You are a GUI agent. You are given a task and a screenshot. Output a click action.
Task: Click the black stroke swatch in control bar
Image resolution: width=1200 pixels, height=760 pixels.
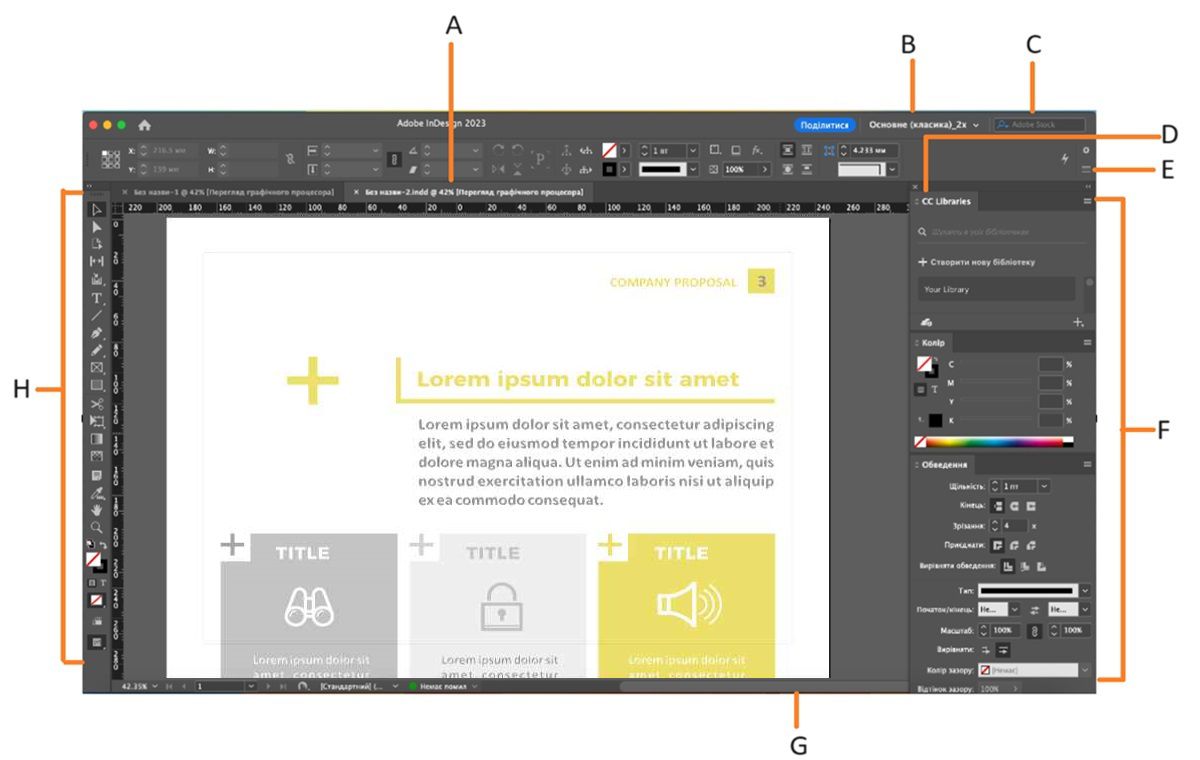point(609,170)
